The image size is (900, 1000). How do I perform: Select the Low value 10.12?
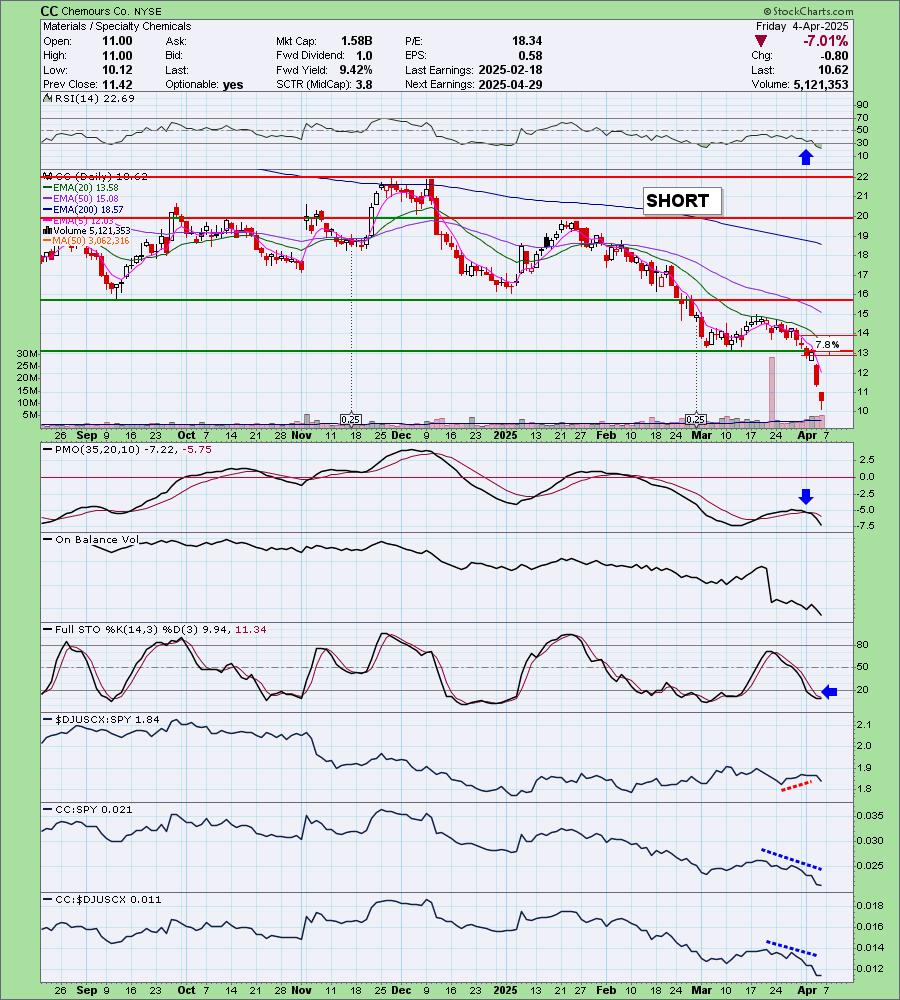tap(117, 70)
